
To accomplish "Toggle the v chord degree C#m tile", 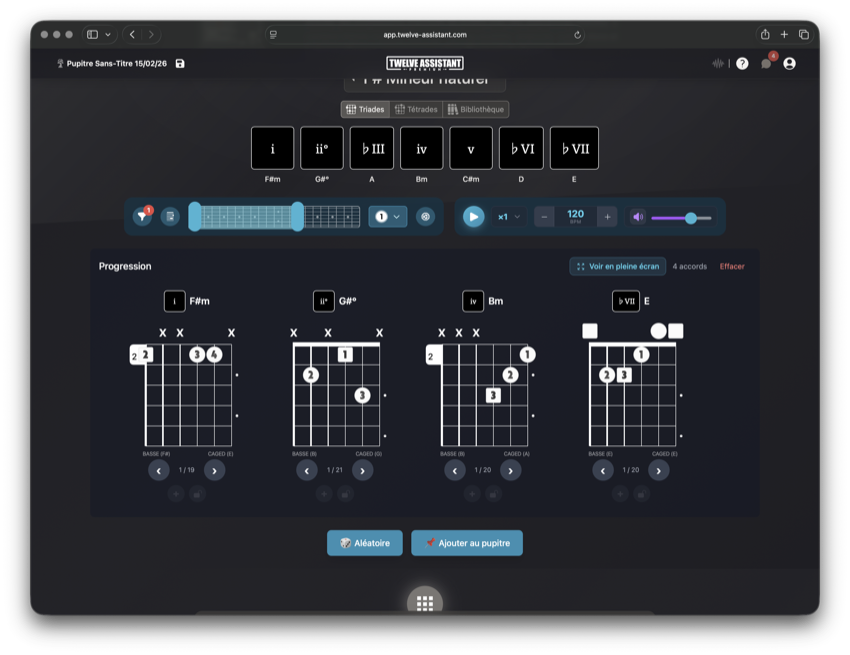I will pyautogui.click(x=471, y=148).
